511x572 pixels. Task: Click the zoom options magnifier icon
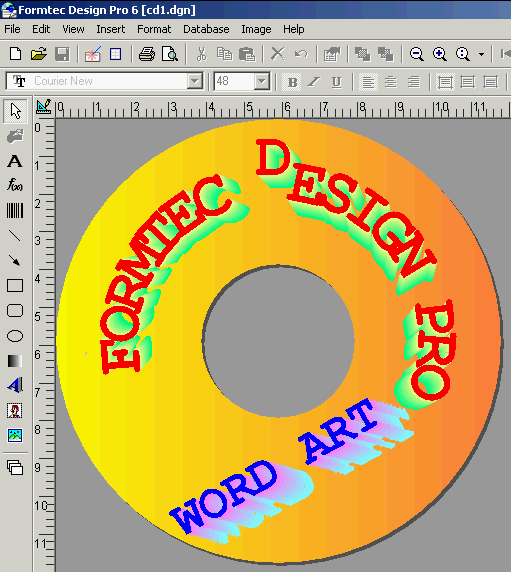click(463, 54)
